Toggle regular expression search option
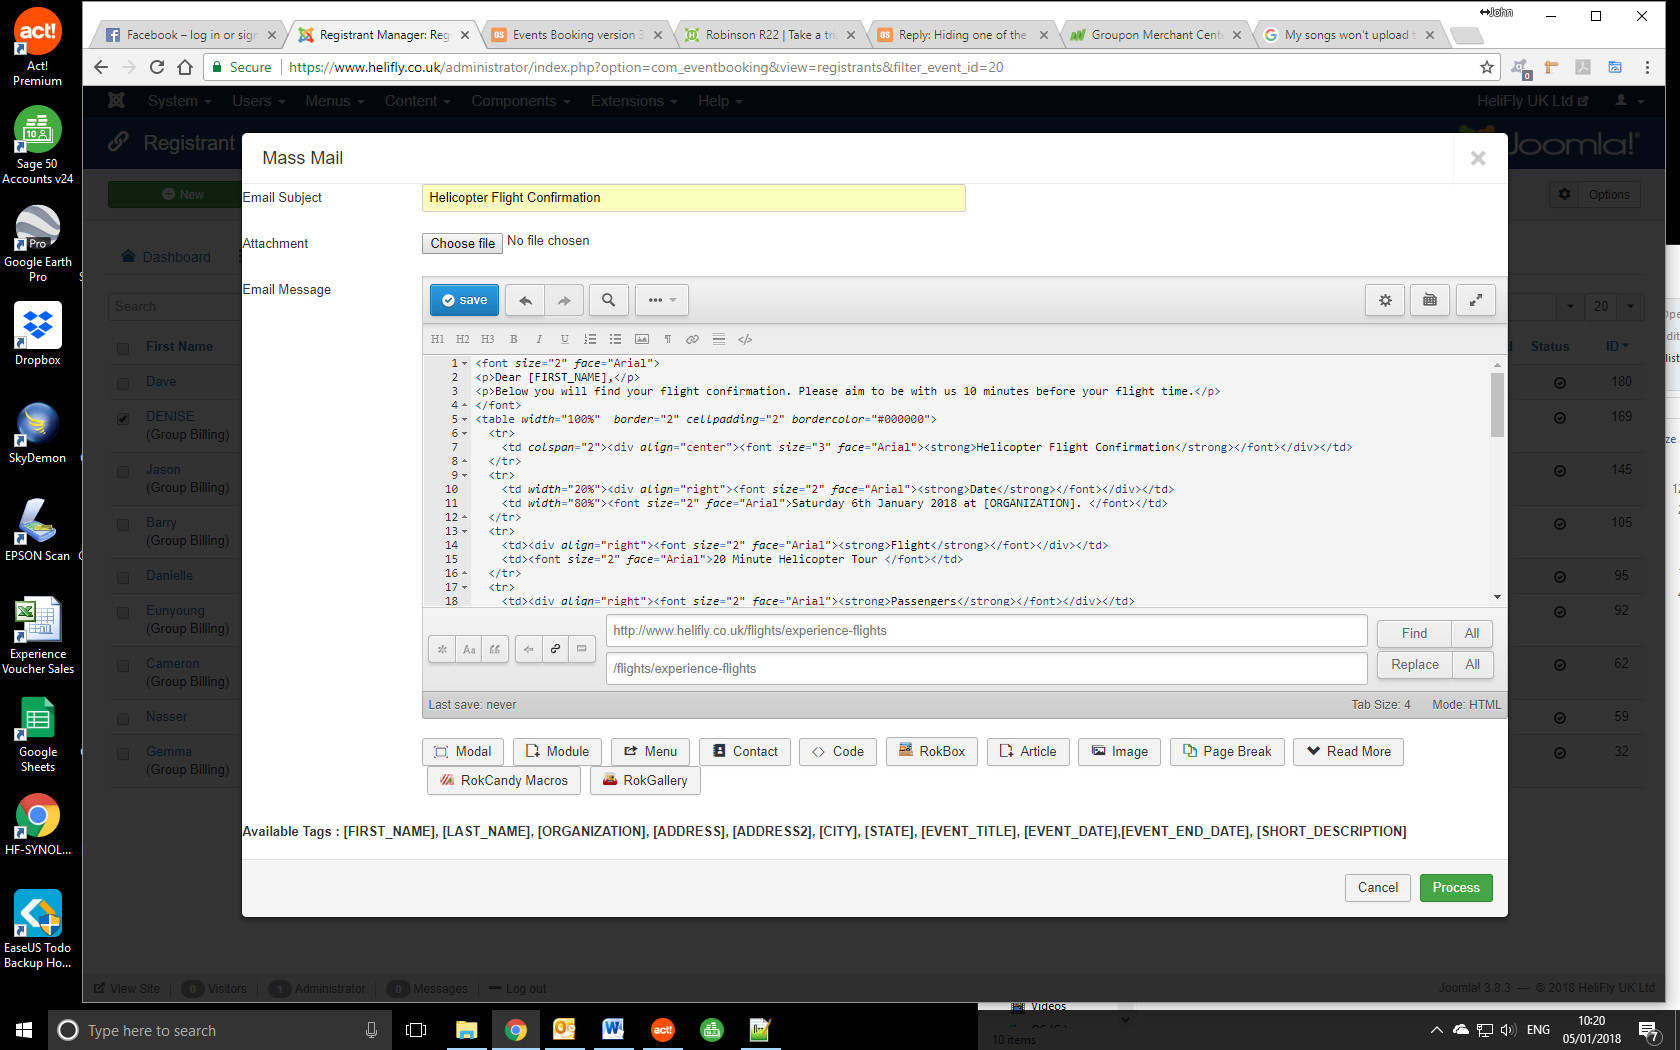This screenshot has height=1050, width=1680. 442,649
